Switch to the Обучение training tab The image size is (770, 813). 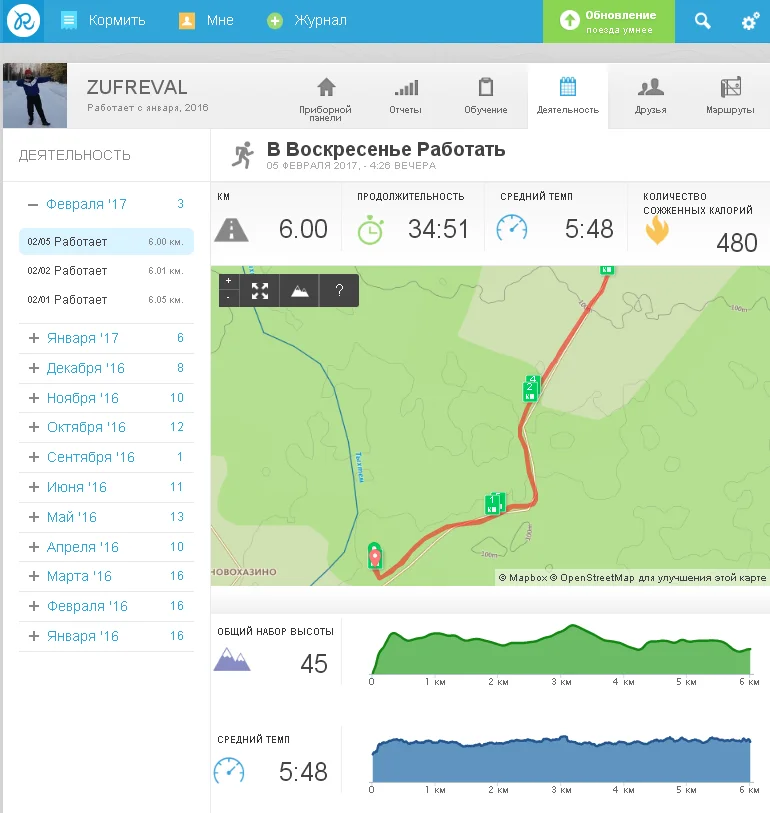tap(486, 96)
